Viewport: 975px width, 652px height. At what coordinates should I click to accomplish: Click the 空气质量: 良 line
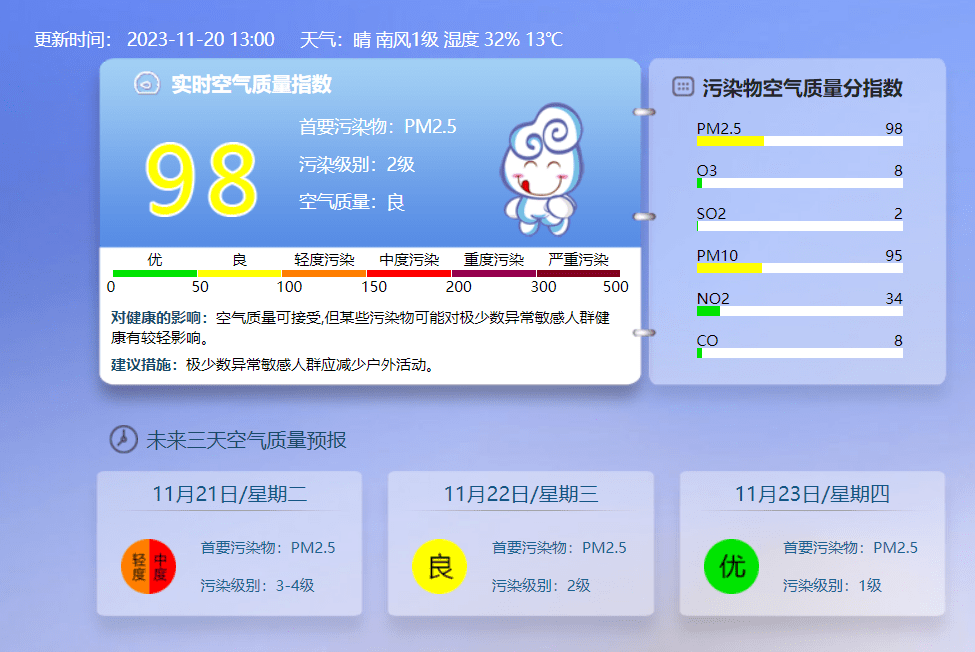pyautogui.click(x=351, y=202)
